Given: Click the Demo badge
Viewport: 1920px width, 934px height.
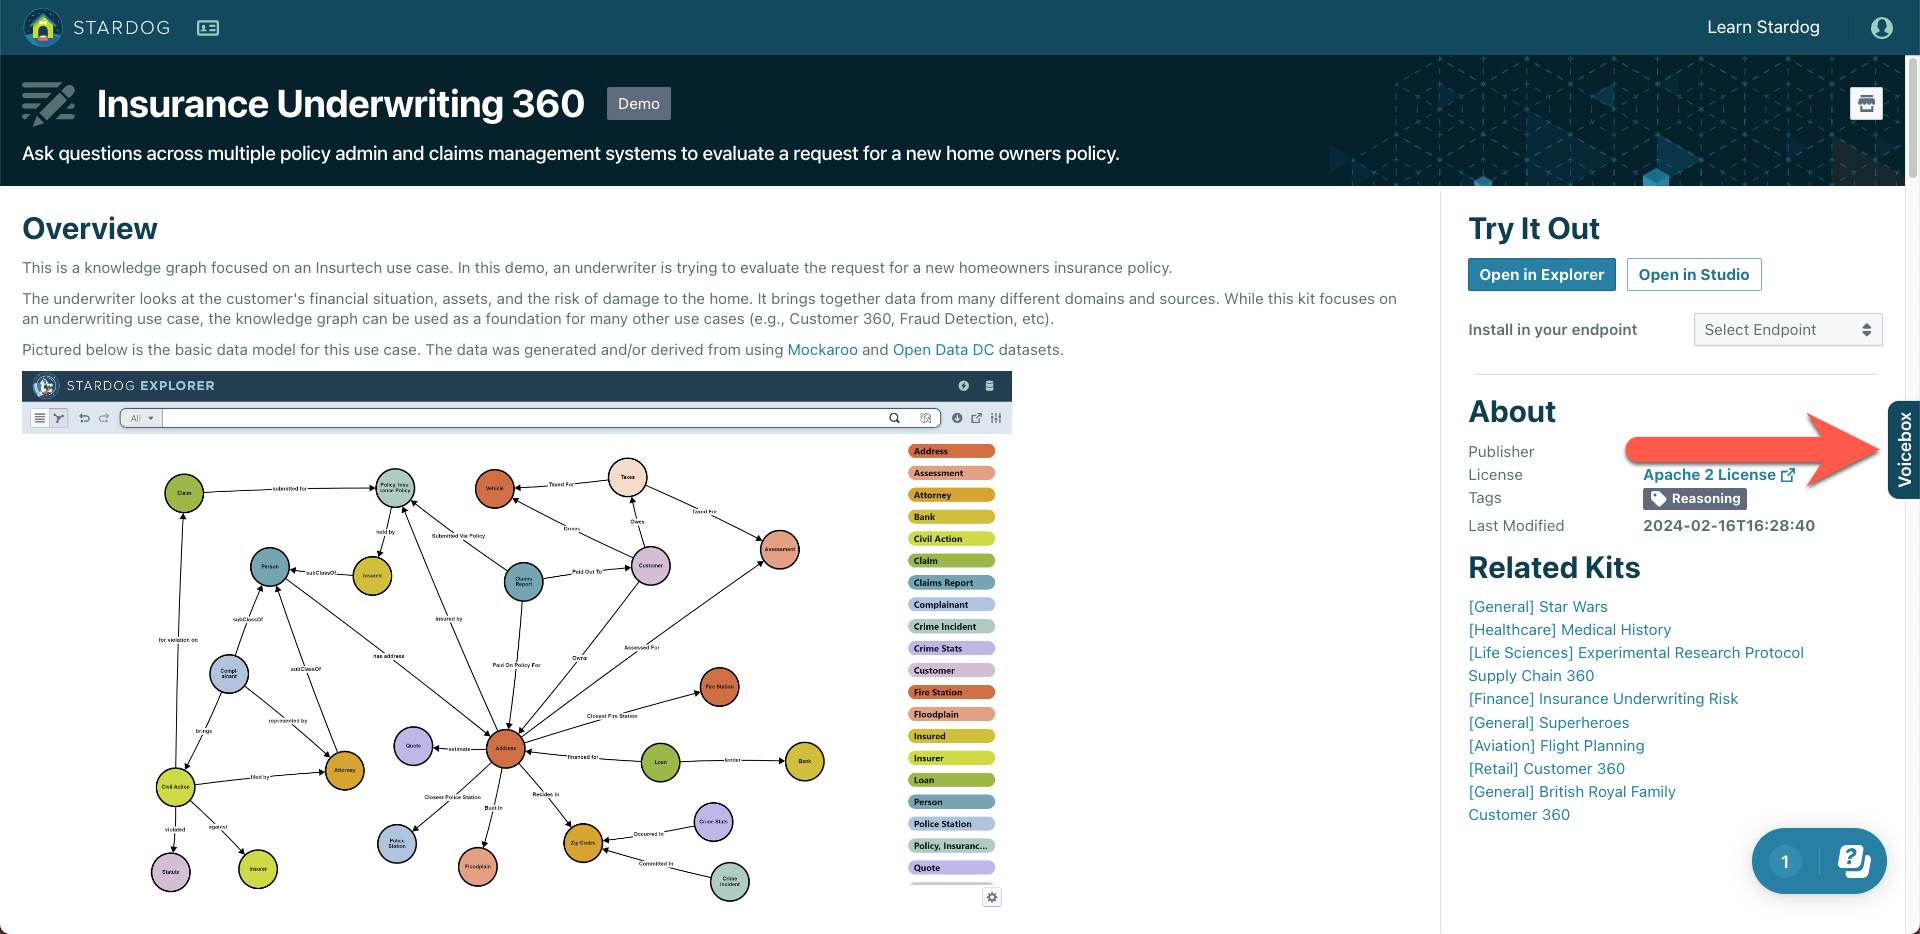Looking at the screenshot, I should [x=638, y=104].
